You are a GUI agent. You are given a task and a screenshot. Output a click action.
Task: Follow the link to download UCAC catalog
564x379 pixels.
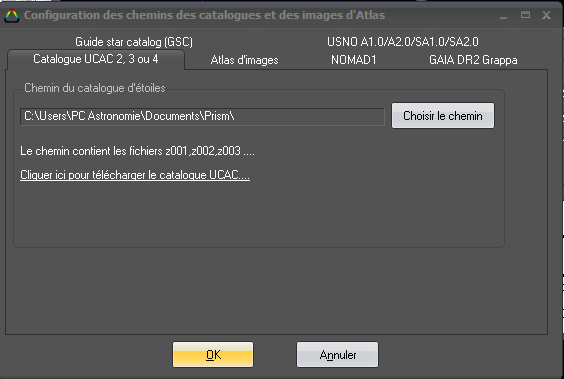coord(135,175)
